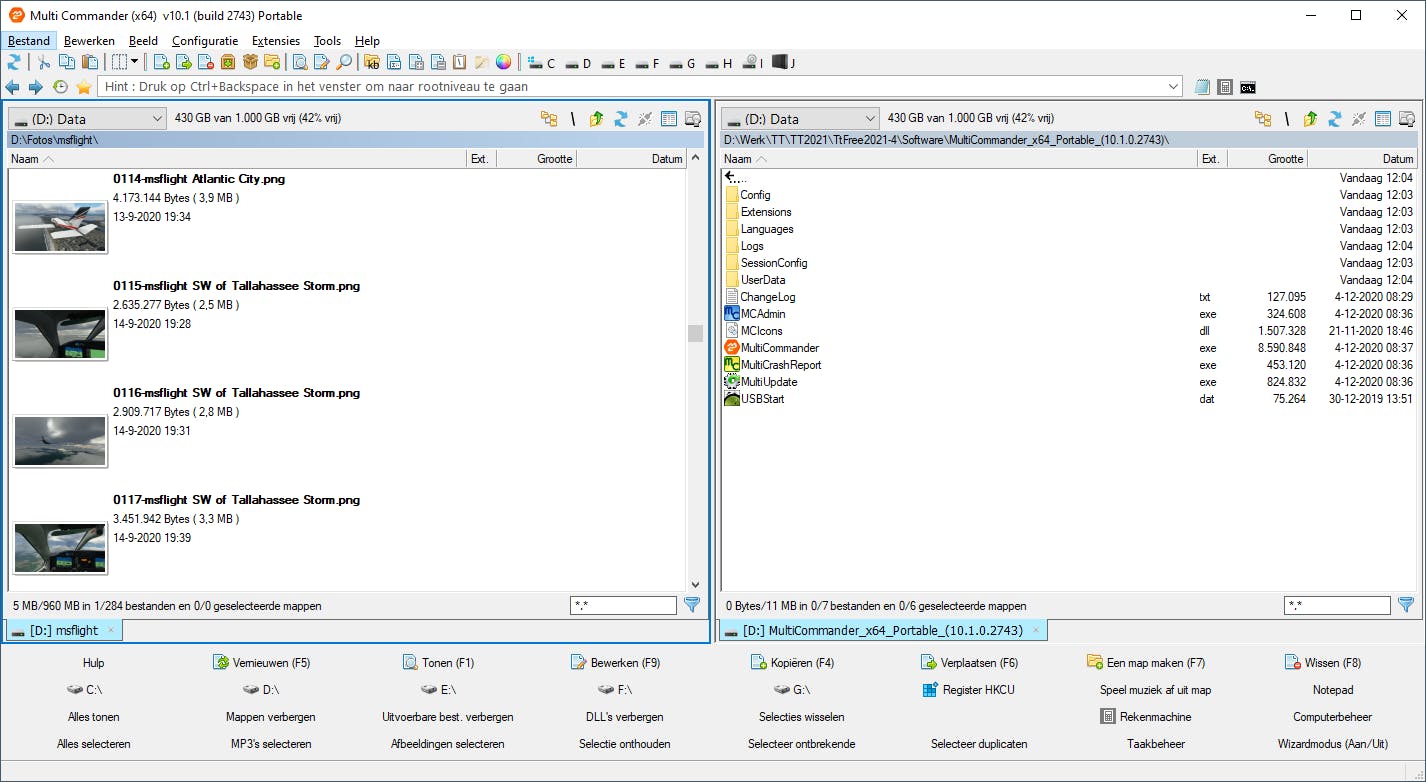The height and width of the screenshot is (782, 1426).
Task: Open the Configuratie menu
Action: pyautogui.click(x=204, y=41)
